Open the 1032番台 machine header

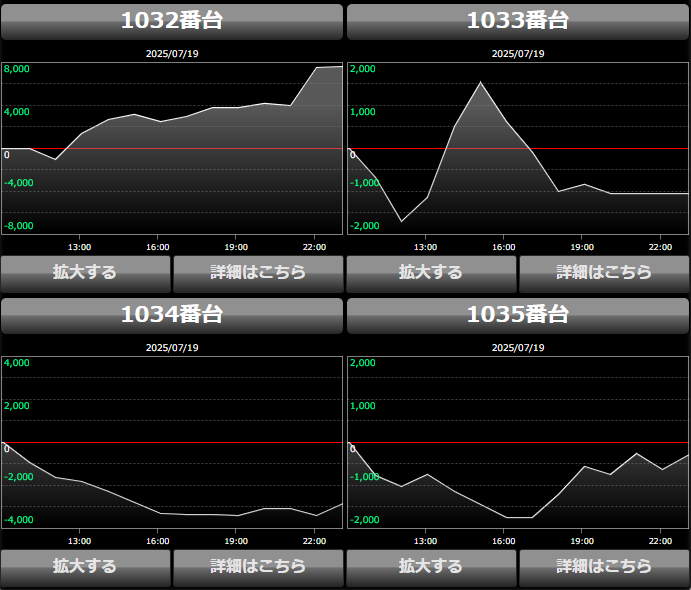(172, 22)
